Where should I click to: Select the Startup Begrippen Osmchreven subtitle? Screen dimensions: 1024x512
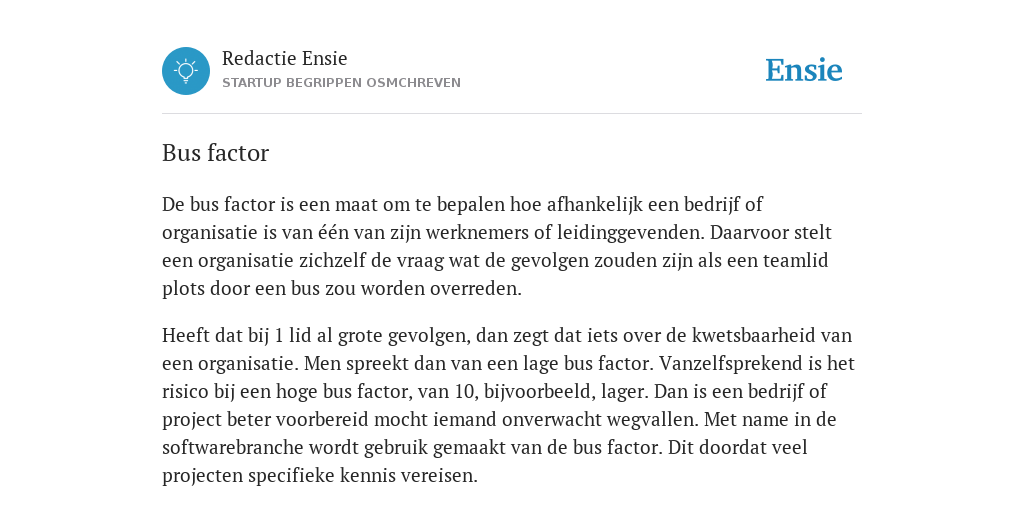click(342, 83)
